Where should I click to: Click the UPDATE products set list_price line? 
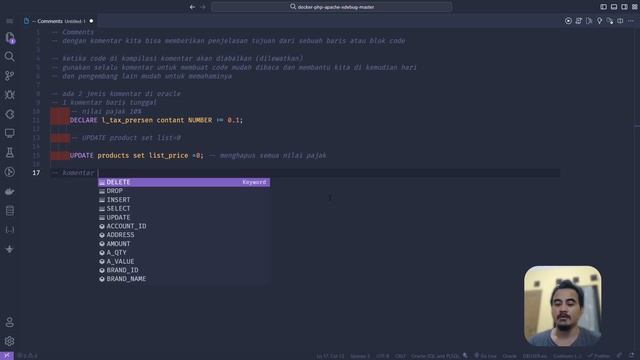[x=198, y=156]
